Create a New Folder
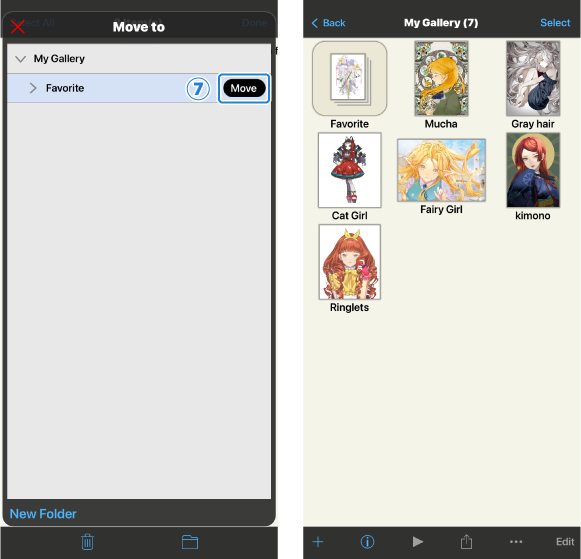This screenshot has height=559, width=581. pos(43,514)
